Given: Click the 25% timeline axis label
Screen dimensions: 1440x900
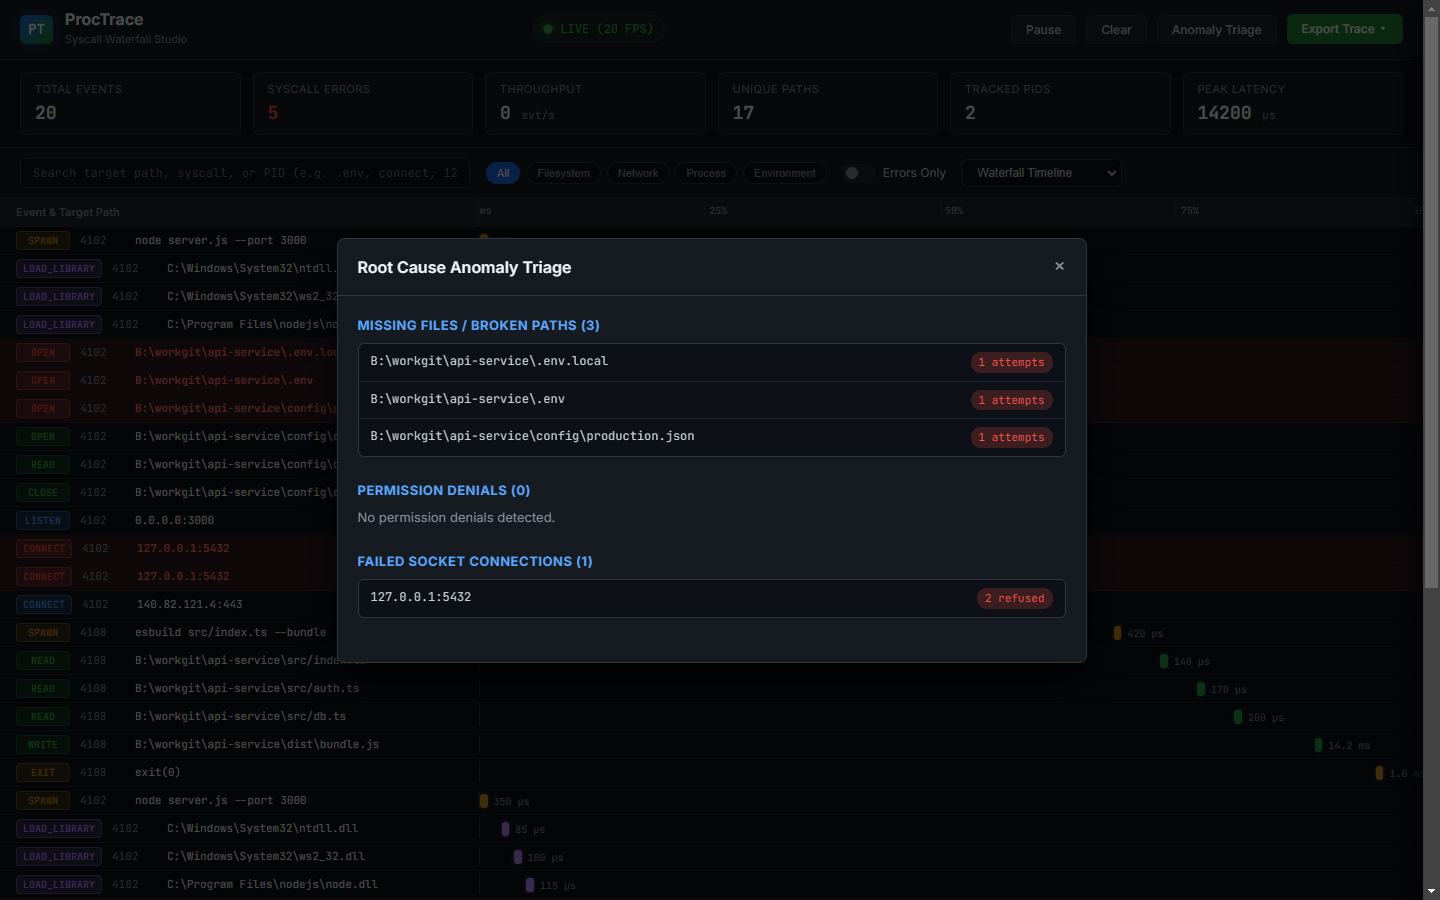Looking at the screenshot, I should [x=718, y=211].
